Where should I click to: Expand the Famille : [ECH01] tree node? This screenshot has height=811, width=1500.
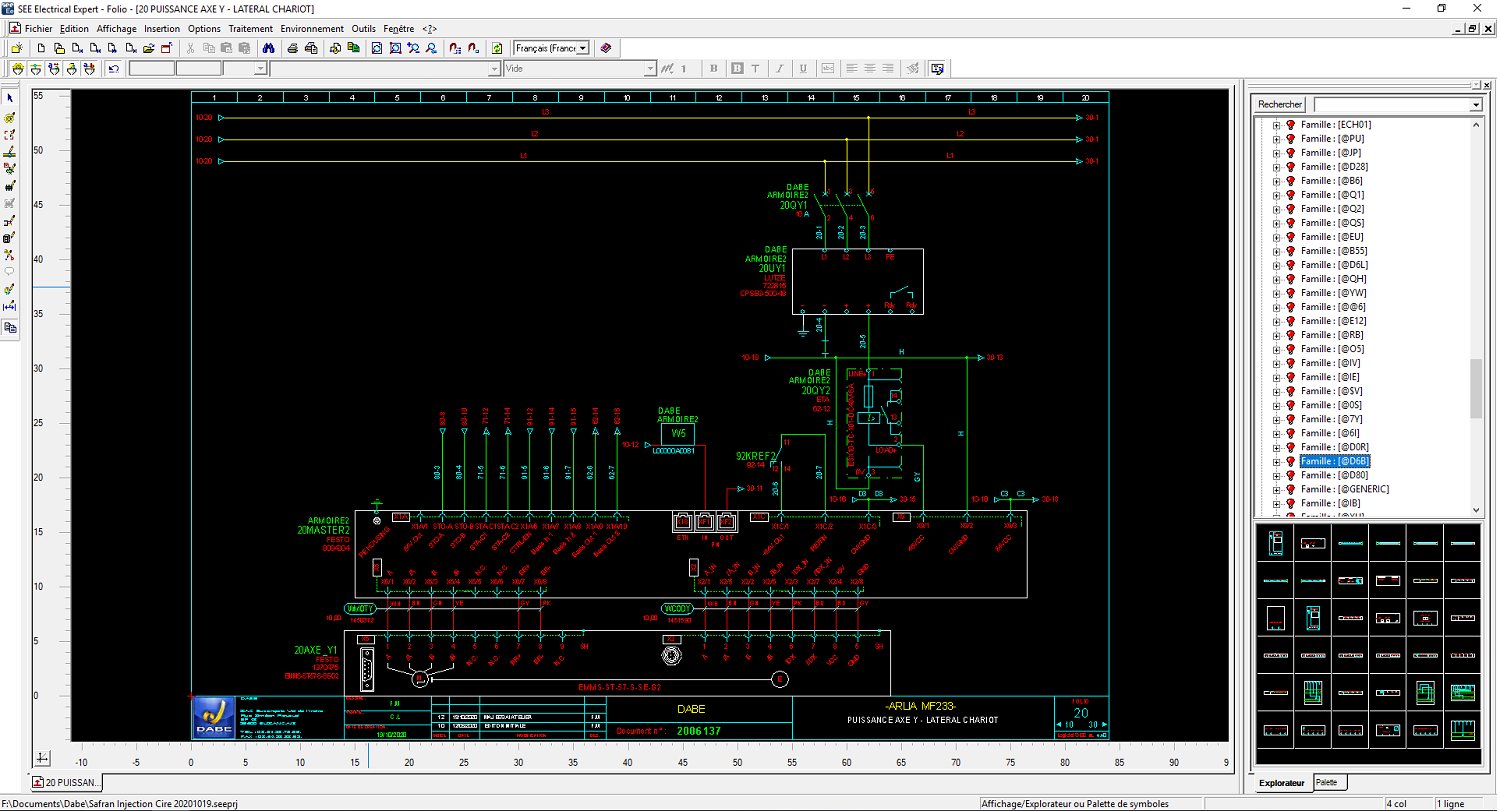coord(1276,125)
